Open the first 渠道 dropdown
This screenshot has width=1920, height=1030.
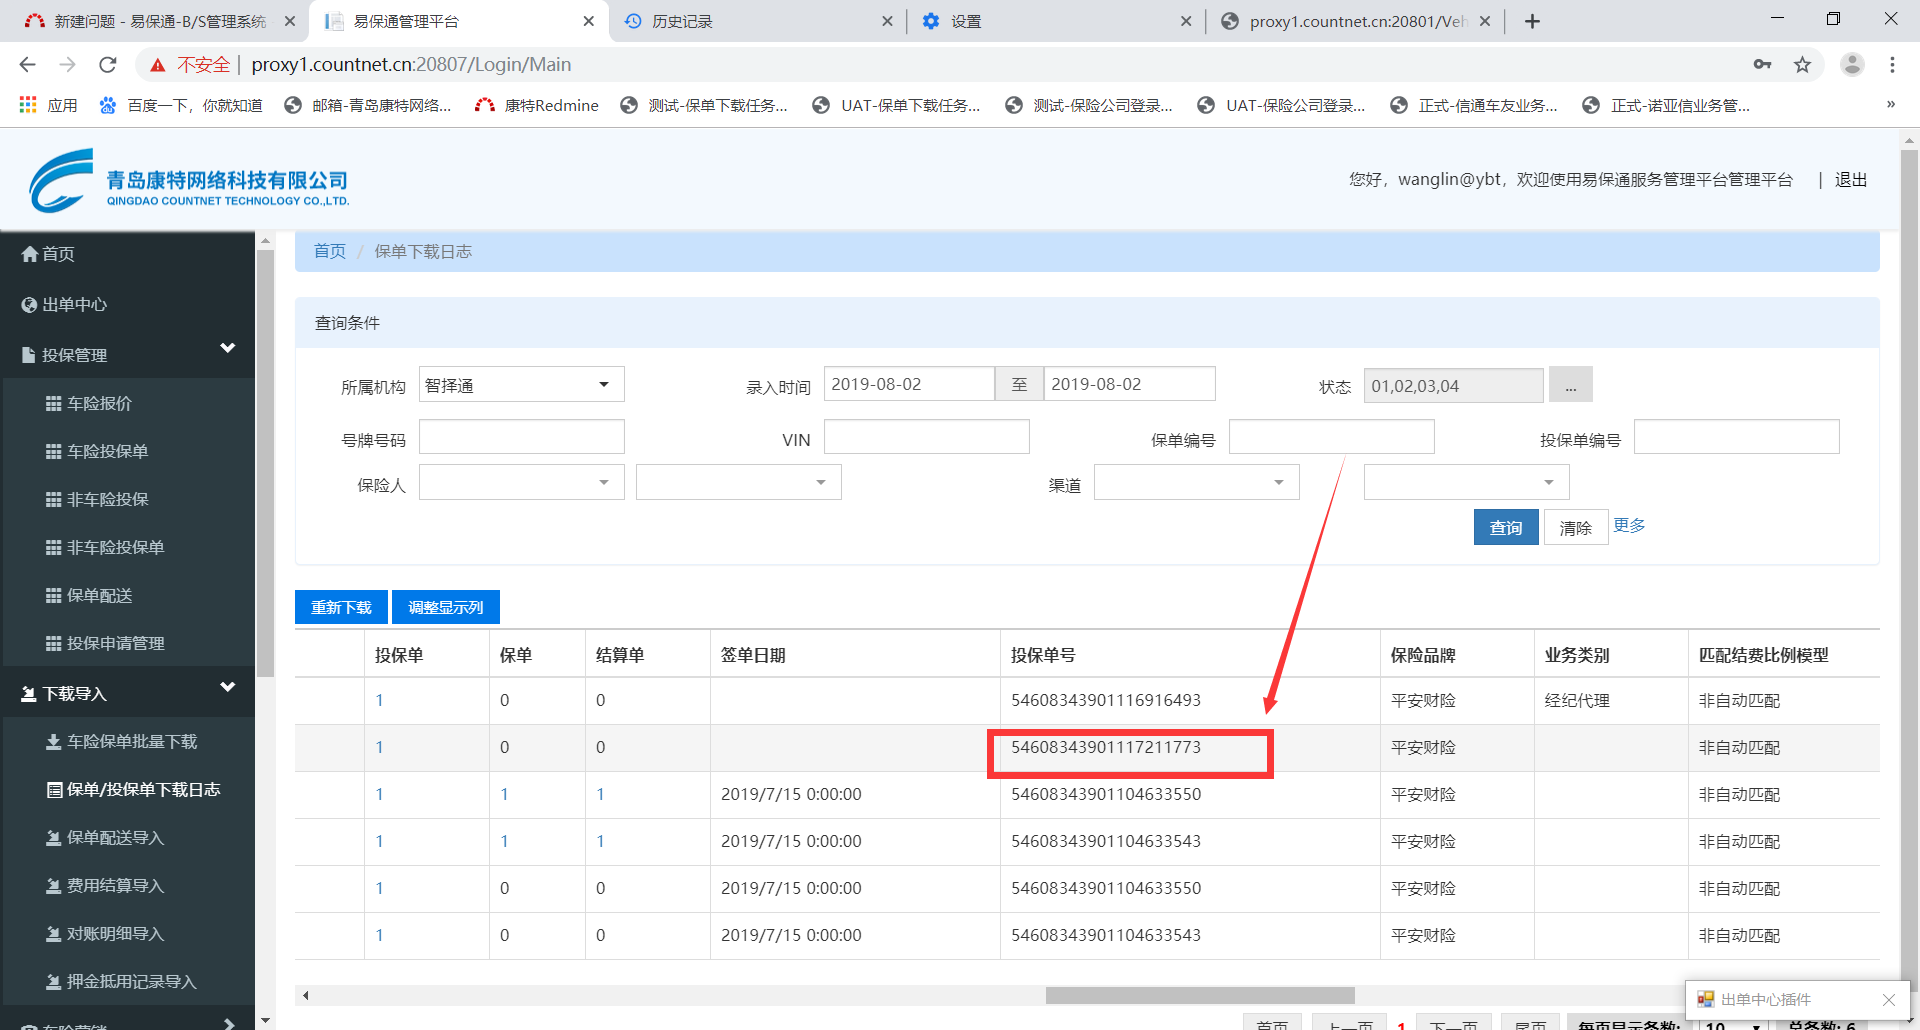pyautogui.click(x=1278, y=483)
